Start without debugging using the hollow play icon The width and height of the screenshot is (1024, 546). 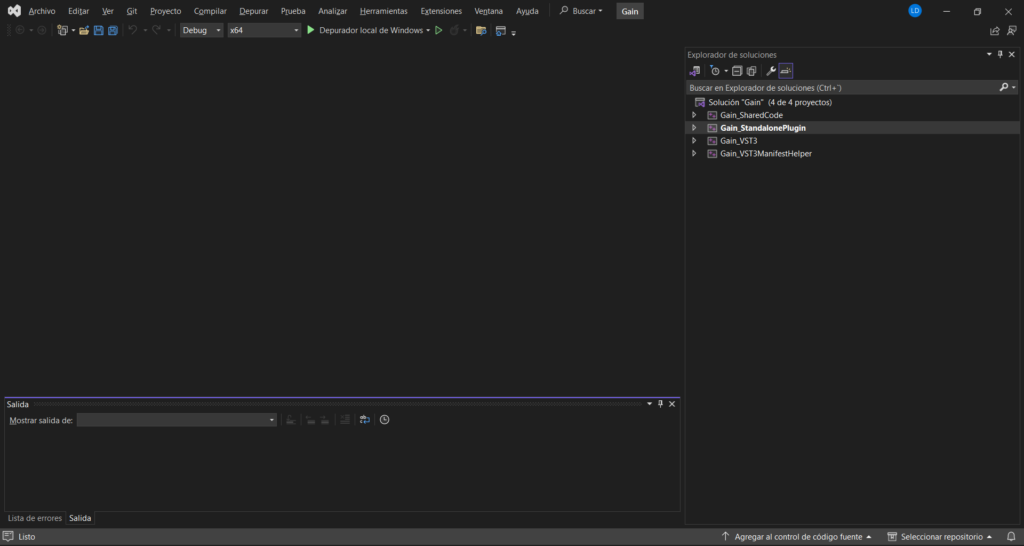(x=439, y=30)
